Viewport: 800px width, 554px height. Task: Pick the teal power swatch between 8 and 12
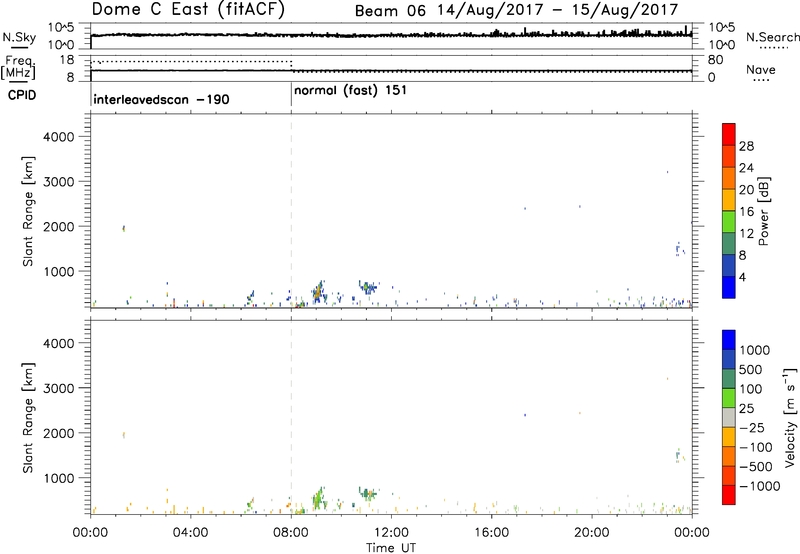point(729,244)
